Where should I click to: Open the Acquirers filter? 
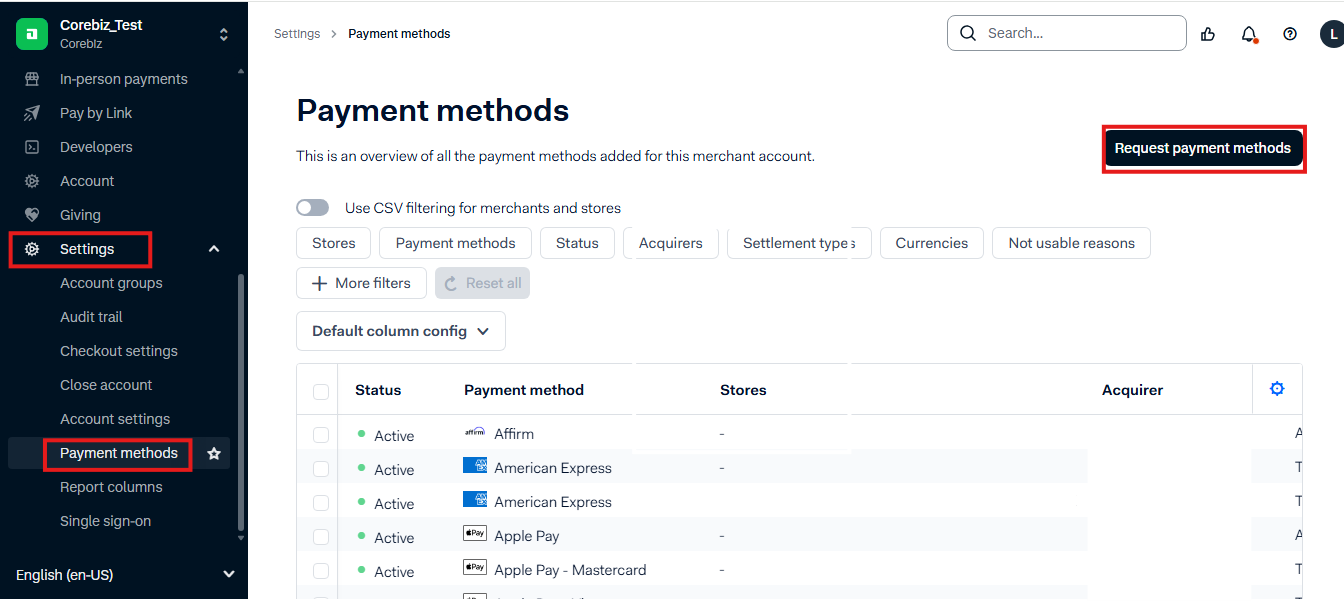coord(671,243)
